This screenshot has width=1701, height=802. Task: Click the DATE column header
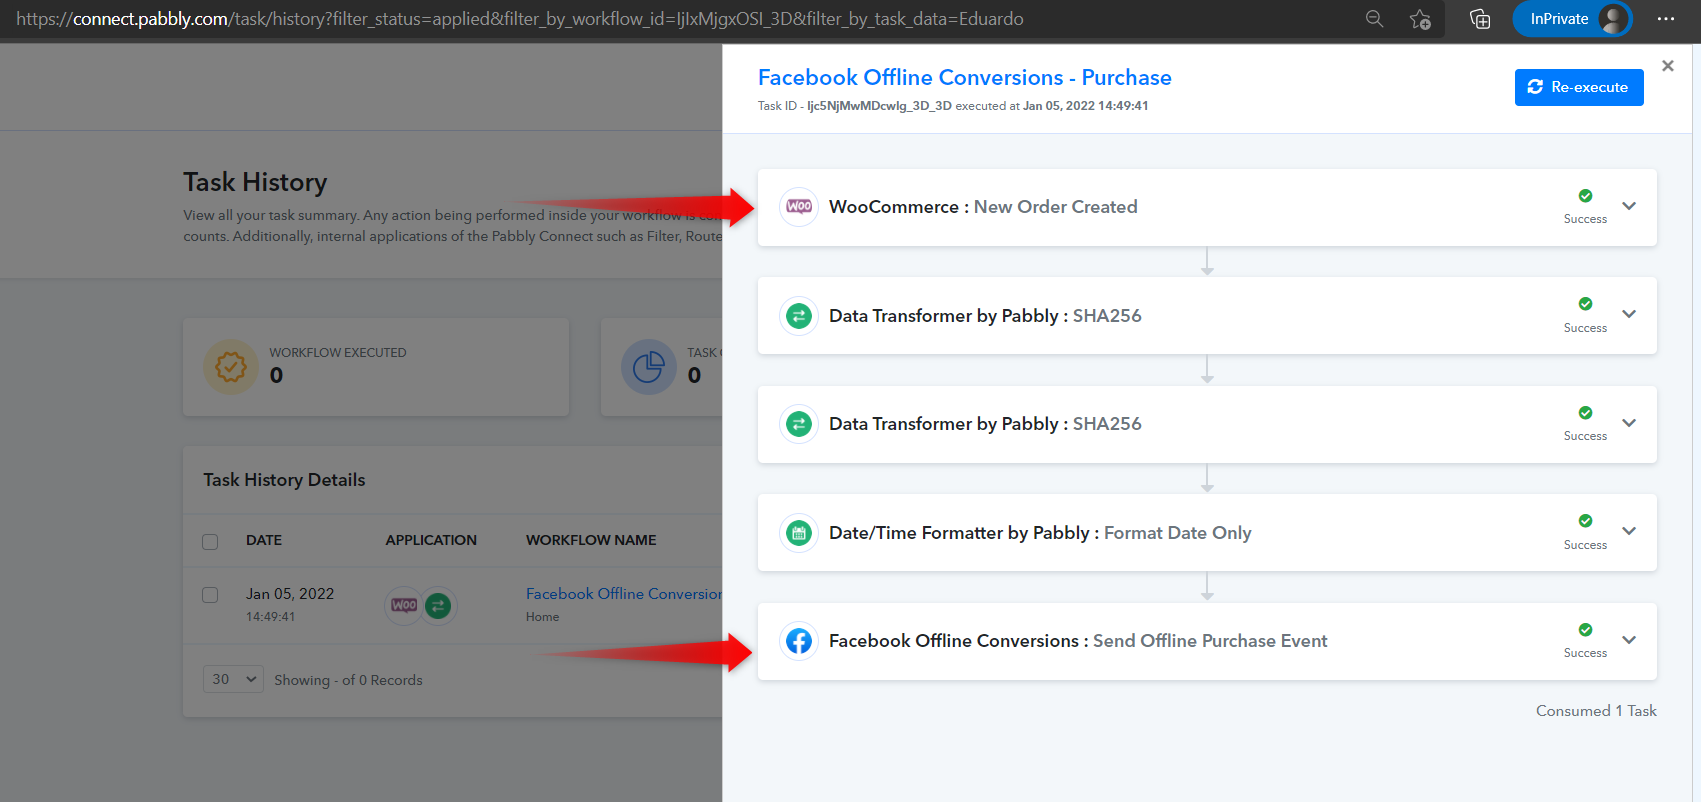[264, 540]
